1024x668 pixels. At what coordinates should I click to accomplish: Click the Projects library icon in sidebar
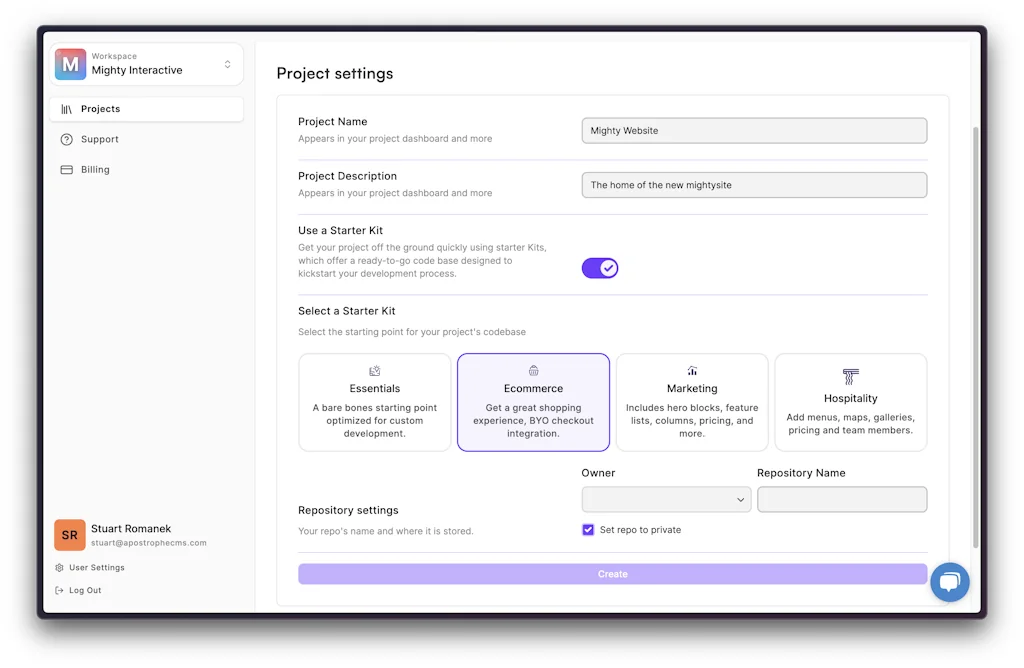pyautogui.click(x=67, y=109)
